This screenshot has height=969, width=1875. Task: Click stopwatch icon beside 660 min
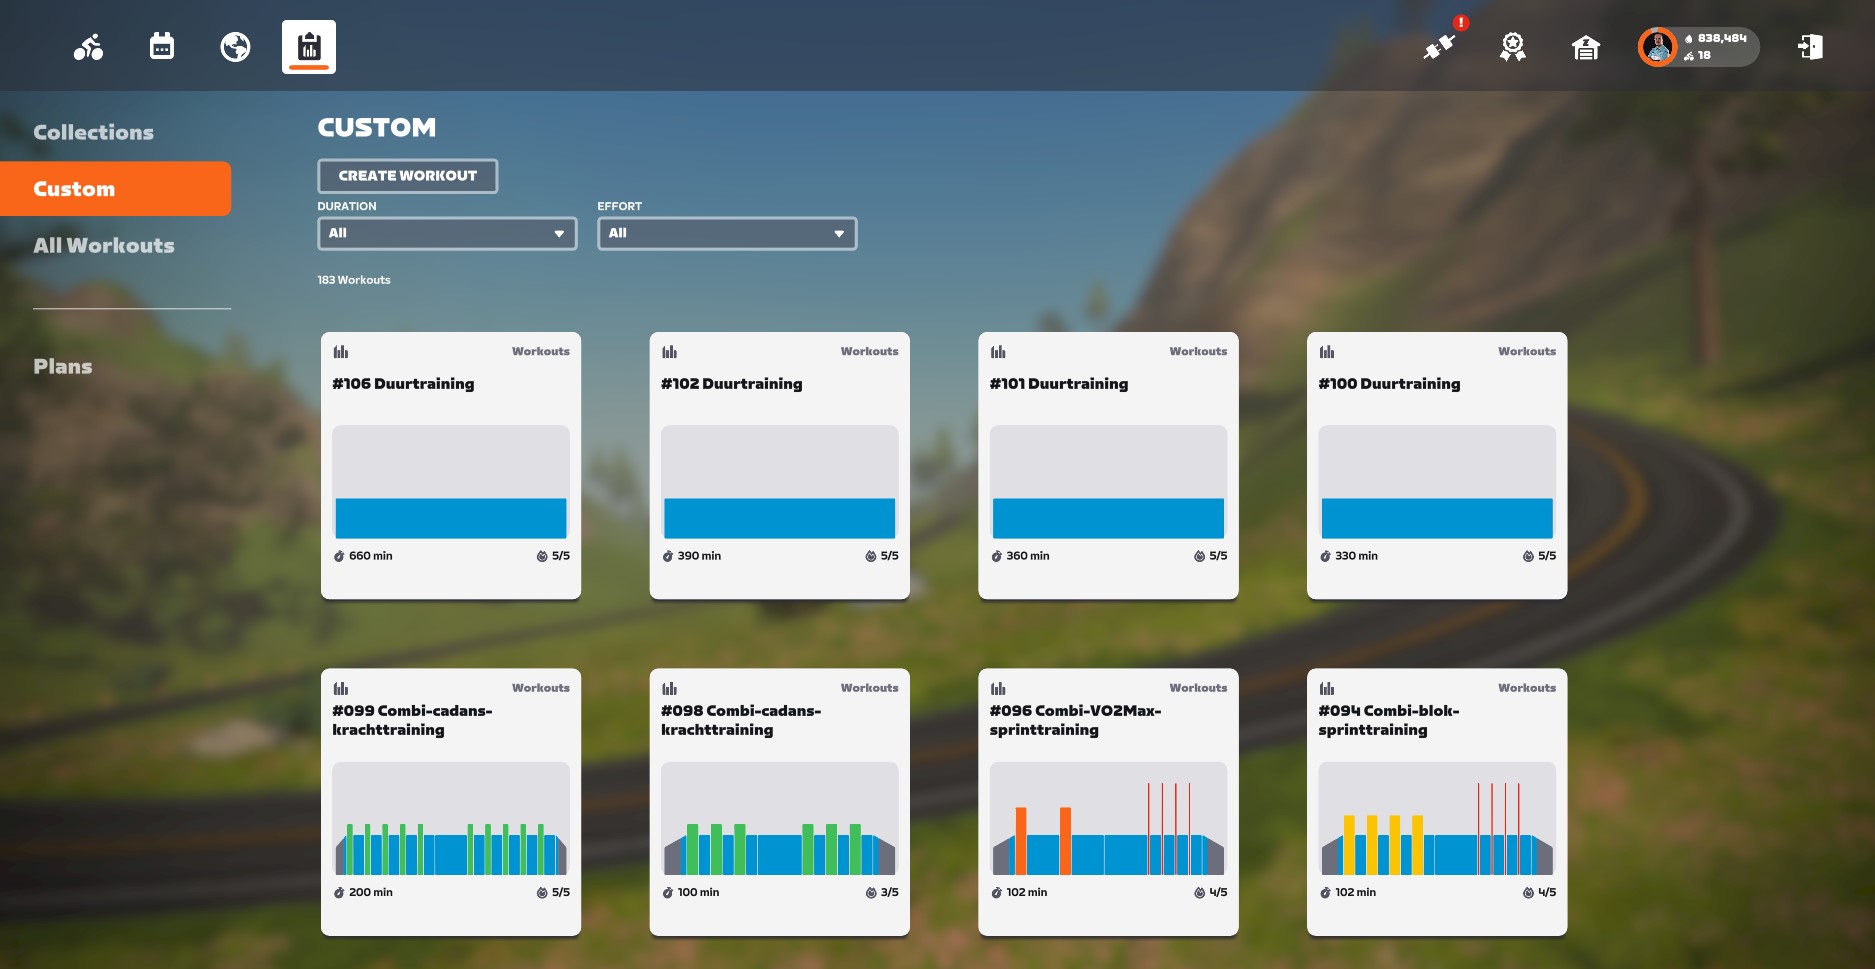click(x=339, y=556)
